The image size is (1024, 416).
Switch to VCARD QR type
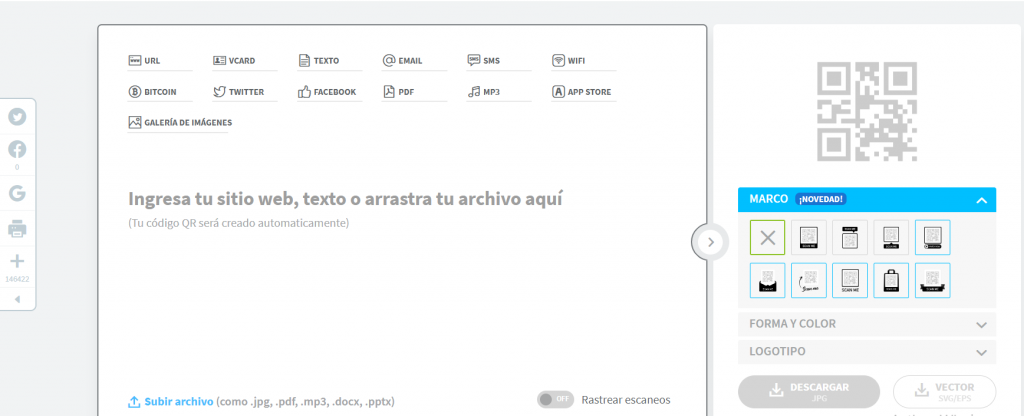(x=234, y=61)
